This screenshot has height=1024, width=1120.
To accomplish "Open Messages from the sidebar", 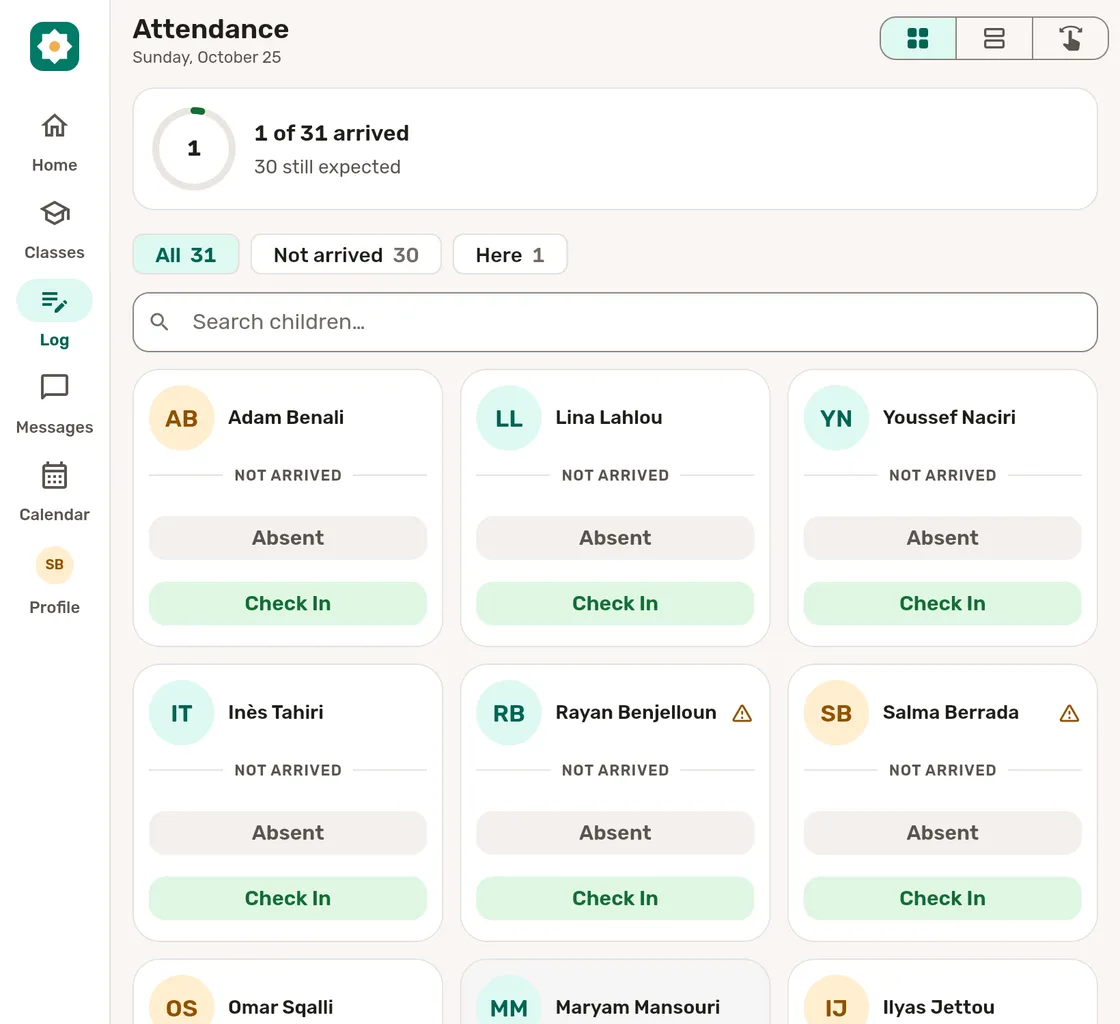I will coord(54,405).
